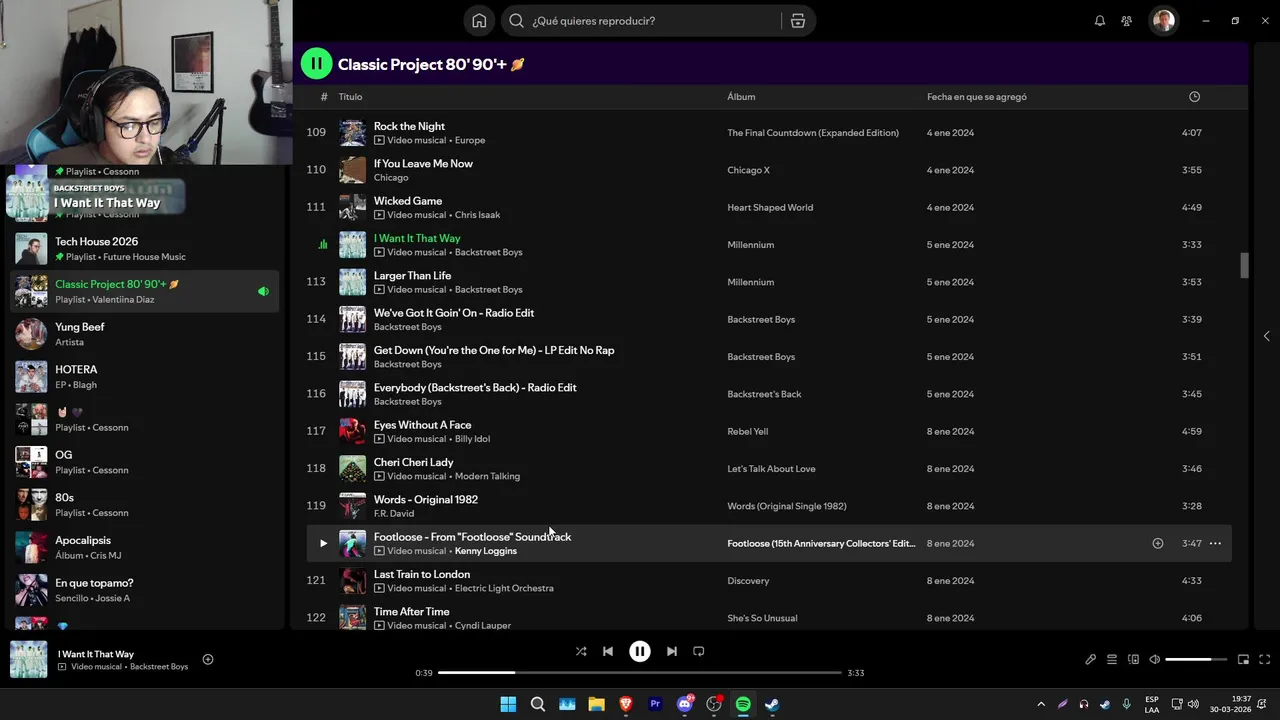
Task: Play the Footloose track row arrow
Action: tap(323, 543)
